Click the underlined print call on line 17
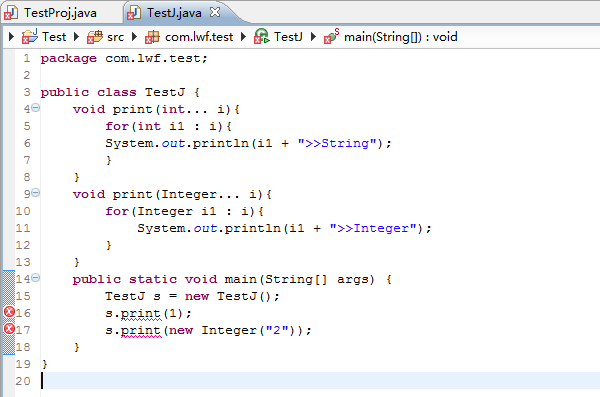600x397 pixels. (141, 330)
